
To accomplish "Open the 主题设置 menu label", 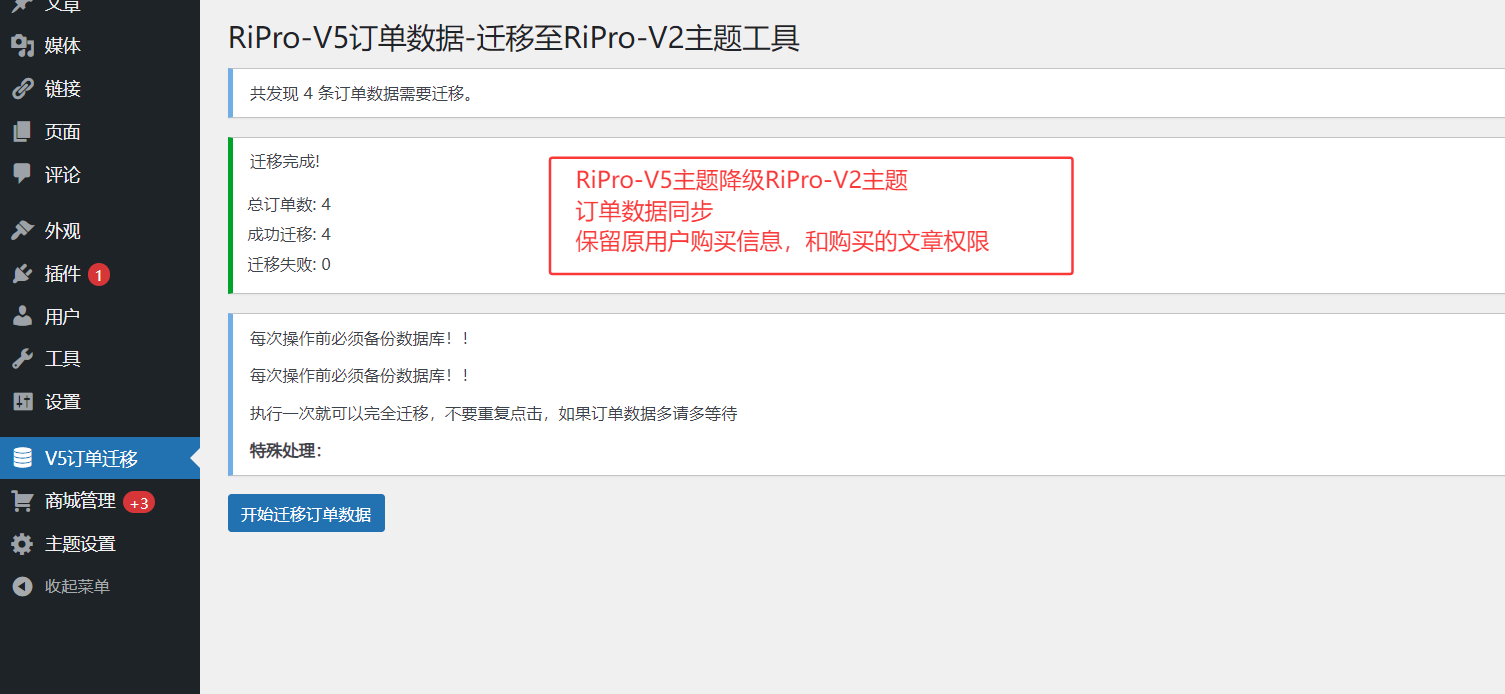I will [80, 544].
